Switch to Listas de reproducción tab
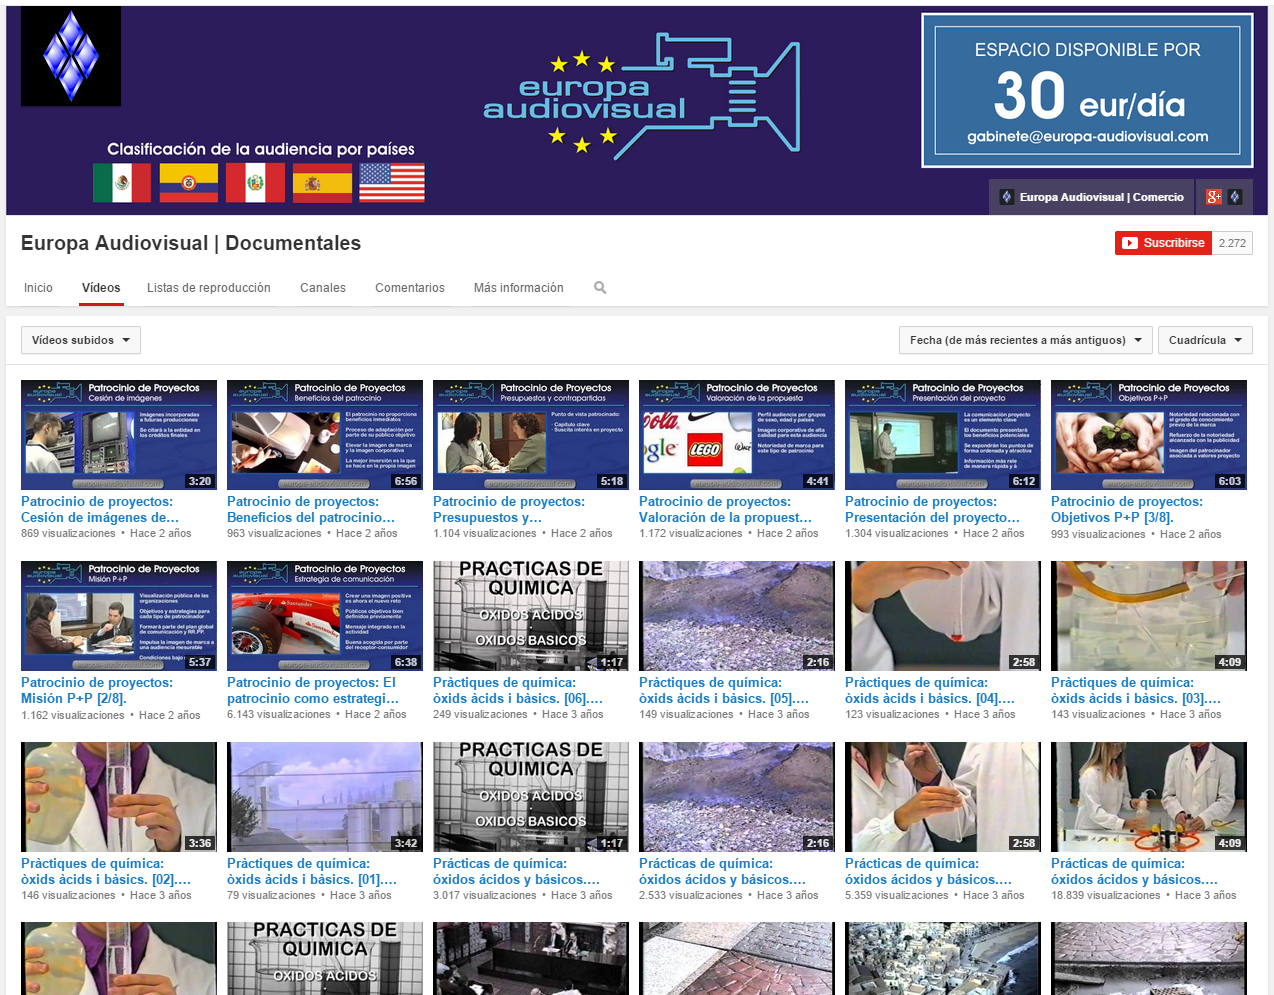1274x995 pixels. pyautogui.click(x=209, y=288)
